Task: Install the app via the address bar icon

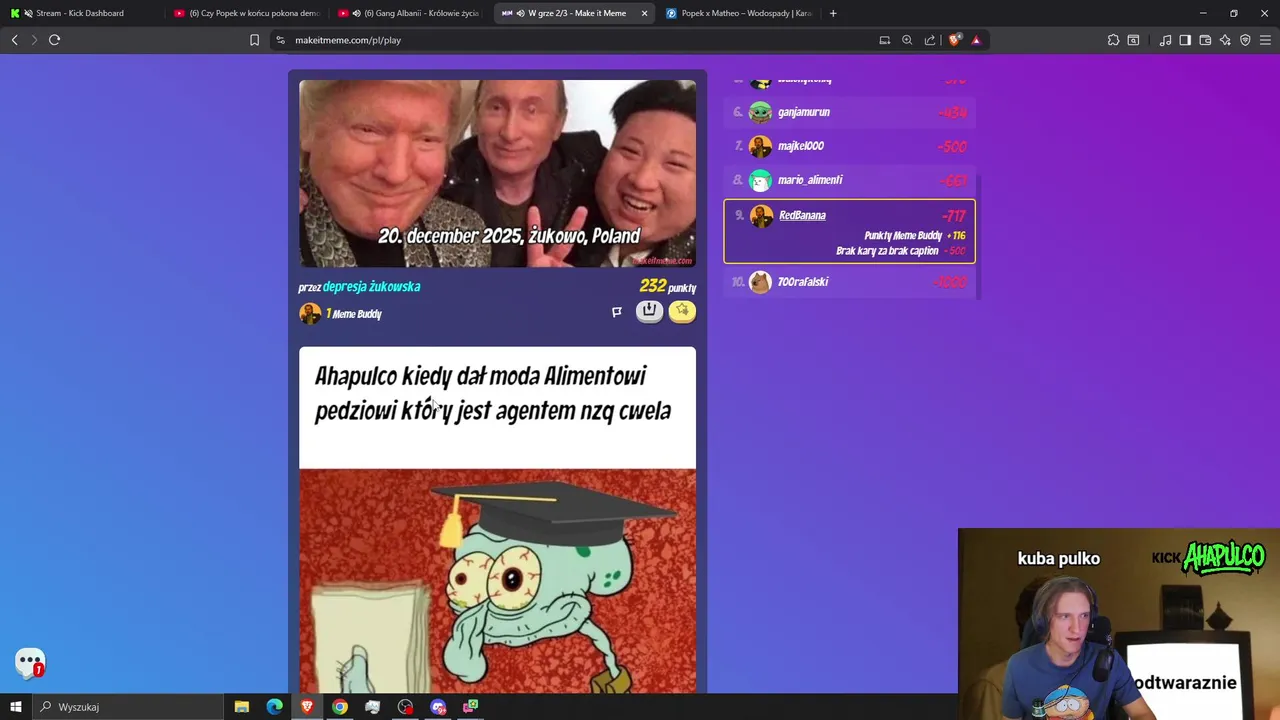Action: 885,40
